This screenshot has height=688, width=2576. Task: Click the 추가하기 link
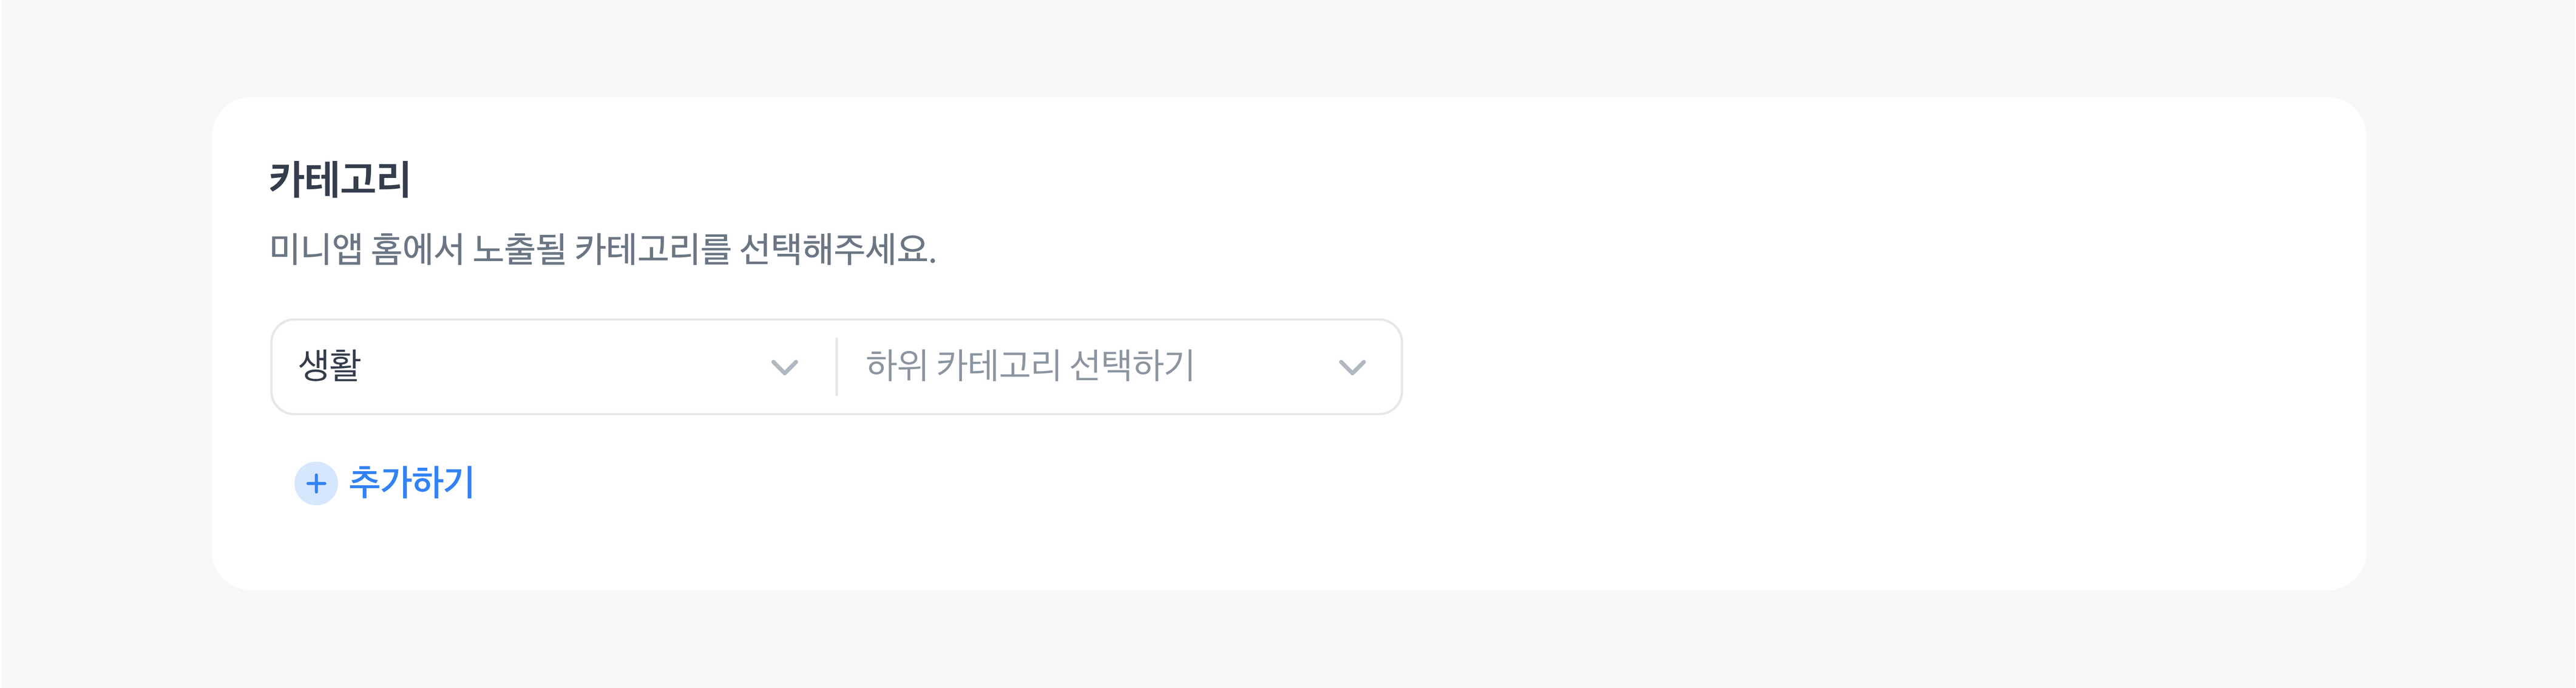[411, 483]
